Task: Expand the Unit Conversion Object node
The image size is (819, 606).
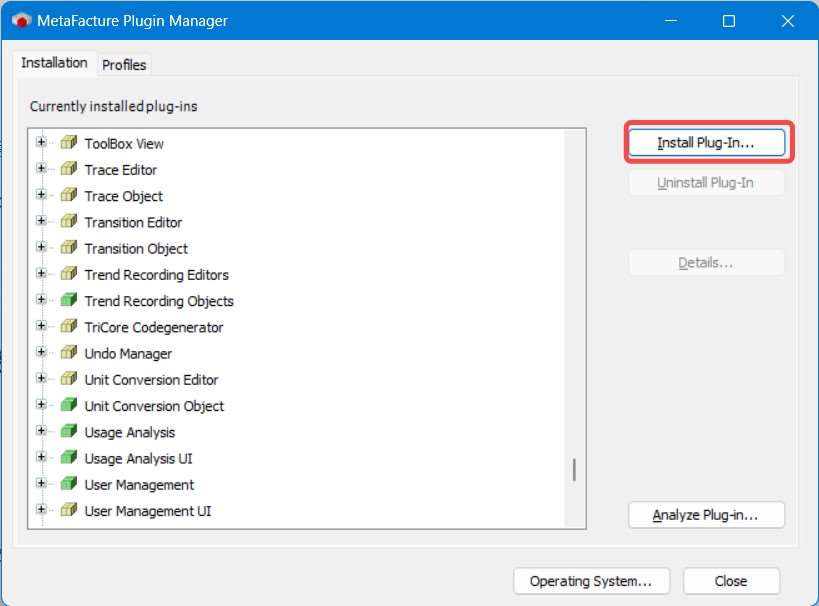Action: [41, 404]
